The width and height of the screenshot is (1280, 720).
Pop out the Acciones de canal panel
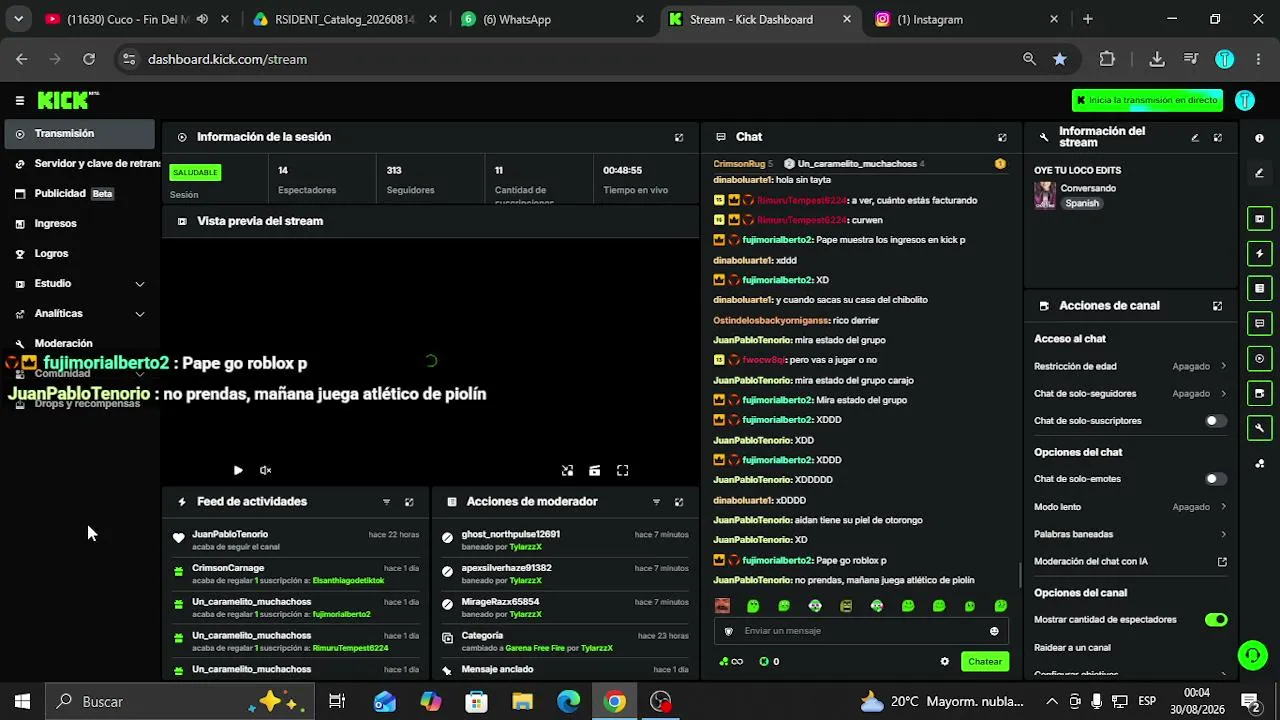[1217, 306]
